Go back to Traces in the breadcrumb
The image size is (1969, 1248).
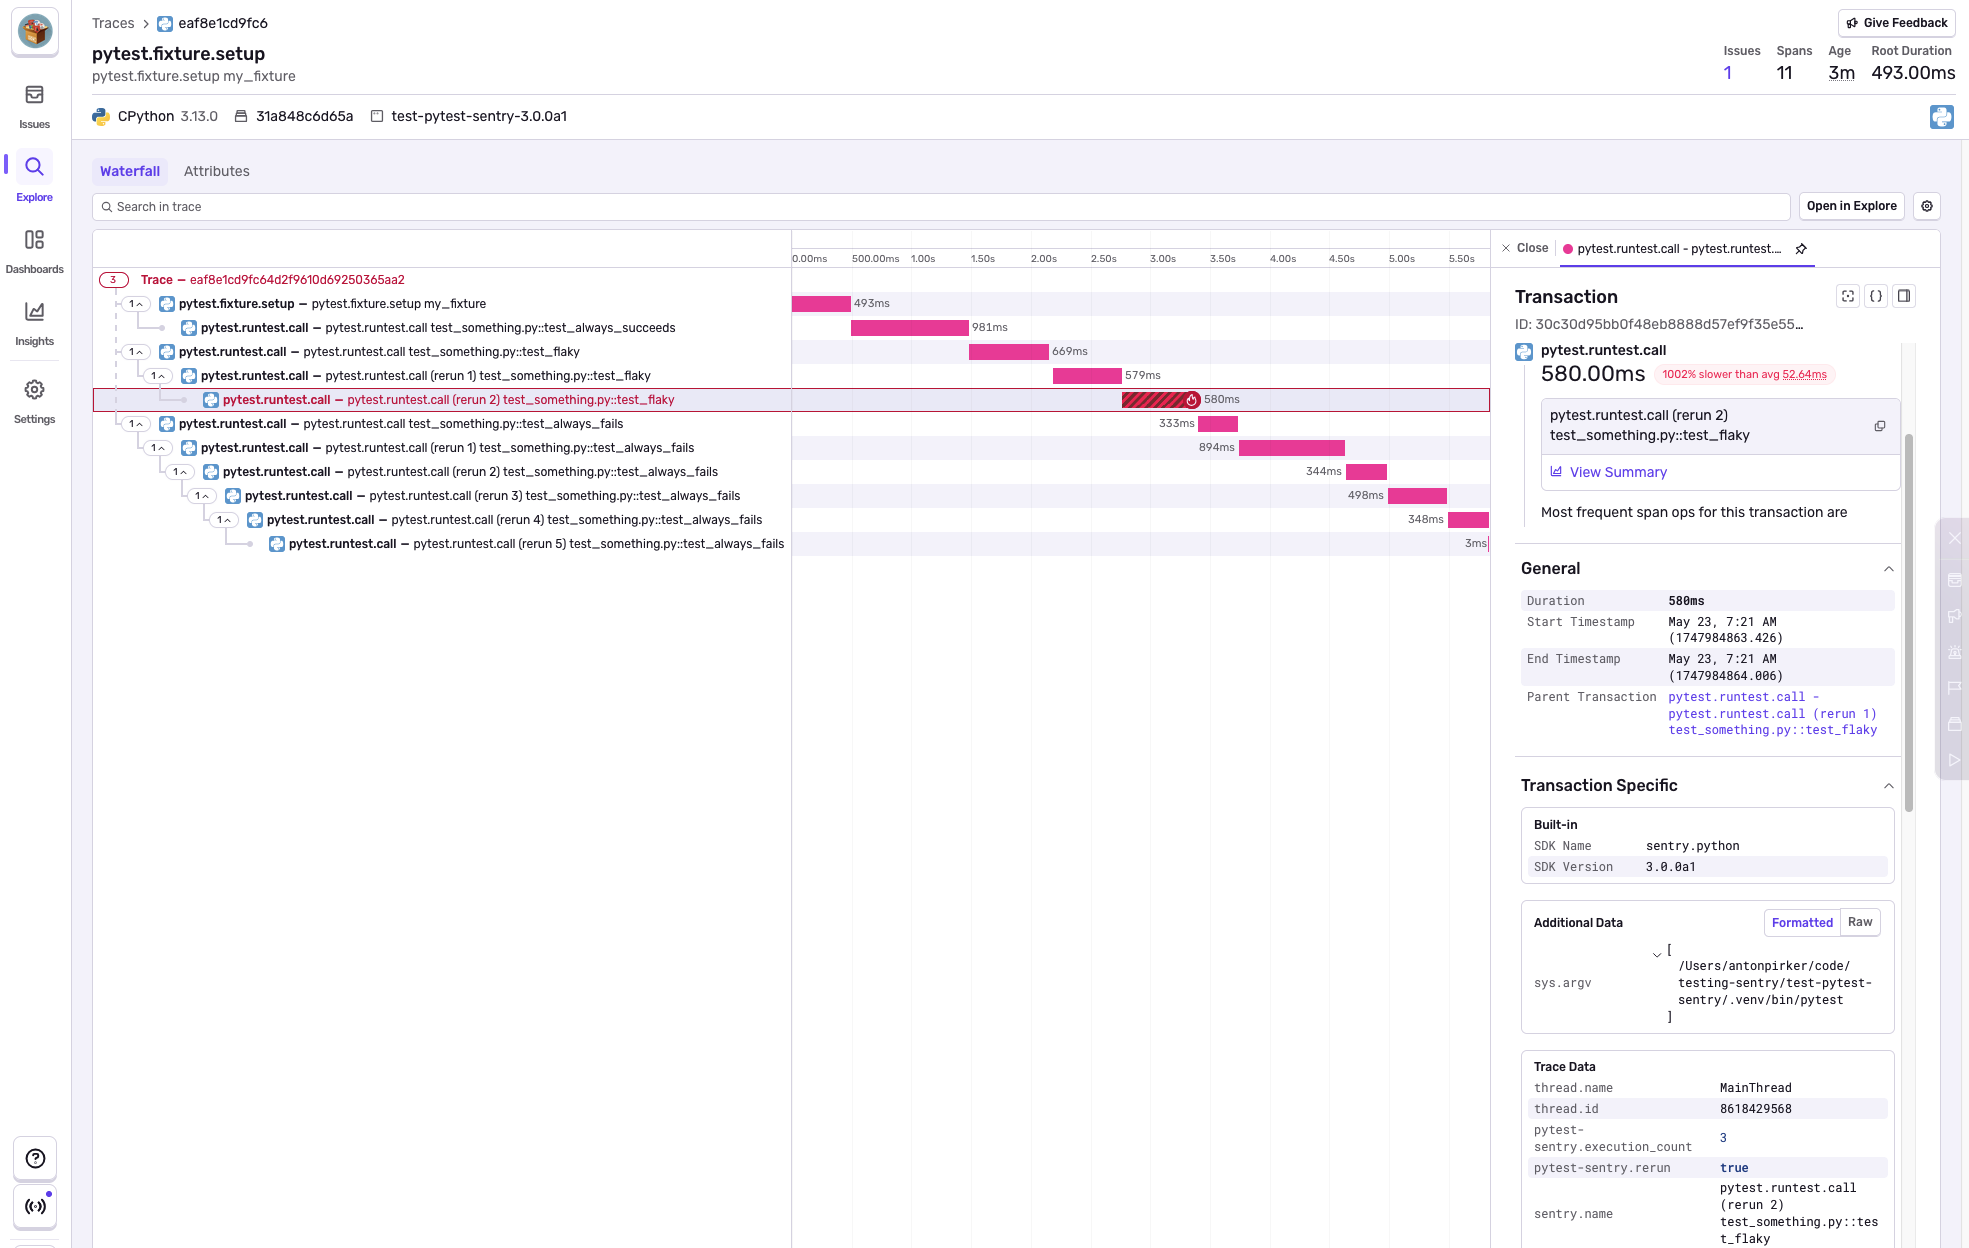(113, 23)
